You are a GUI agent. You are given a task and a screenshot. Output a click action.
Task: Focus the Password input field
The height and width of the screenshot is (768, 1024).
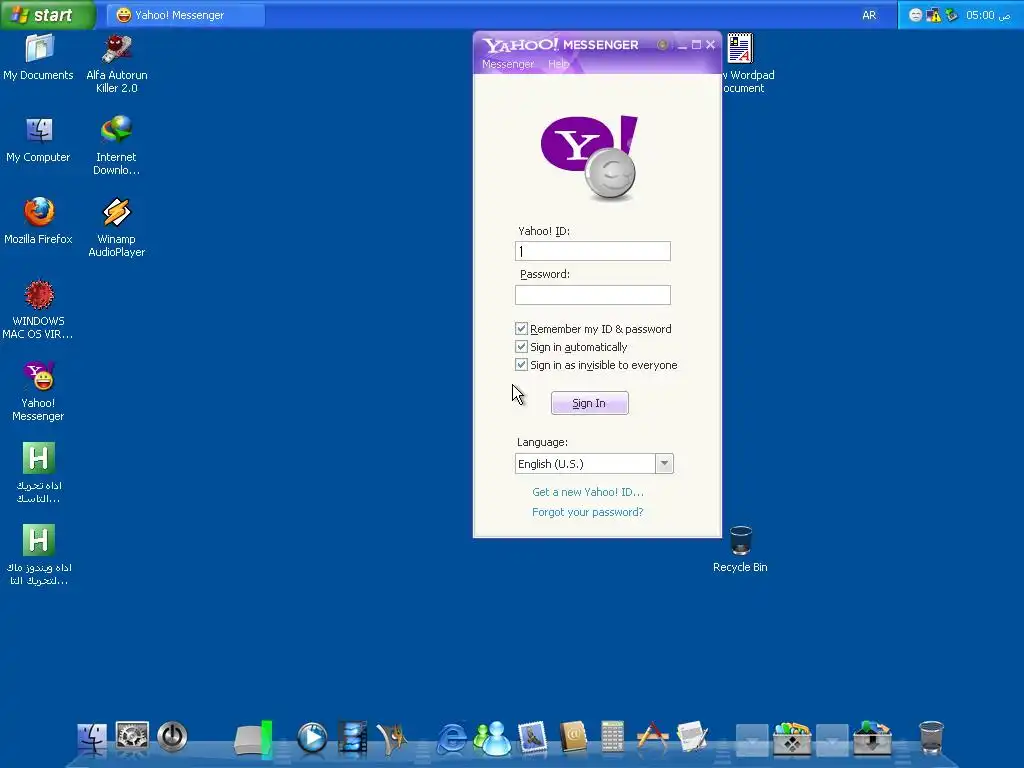point(593,295)
